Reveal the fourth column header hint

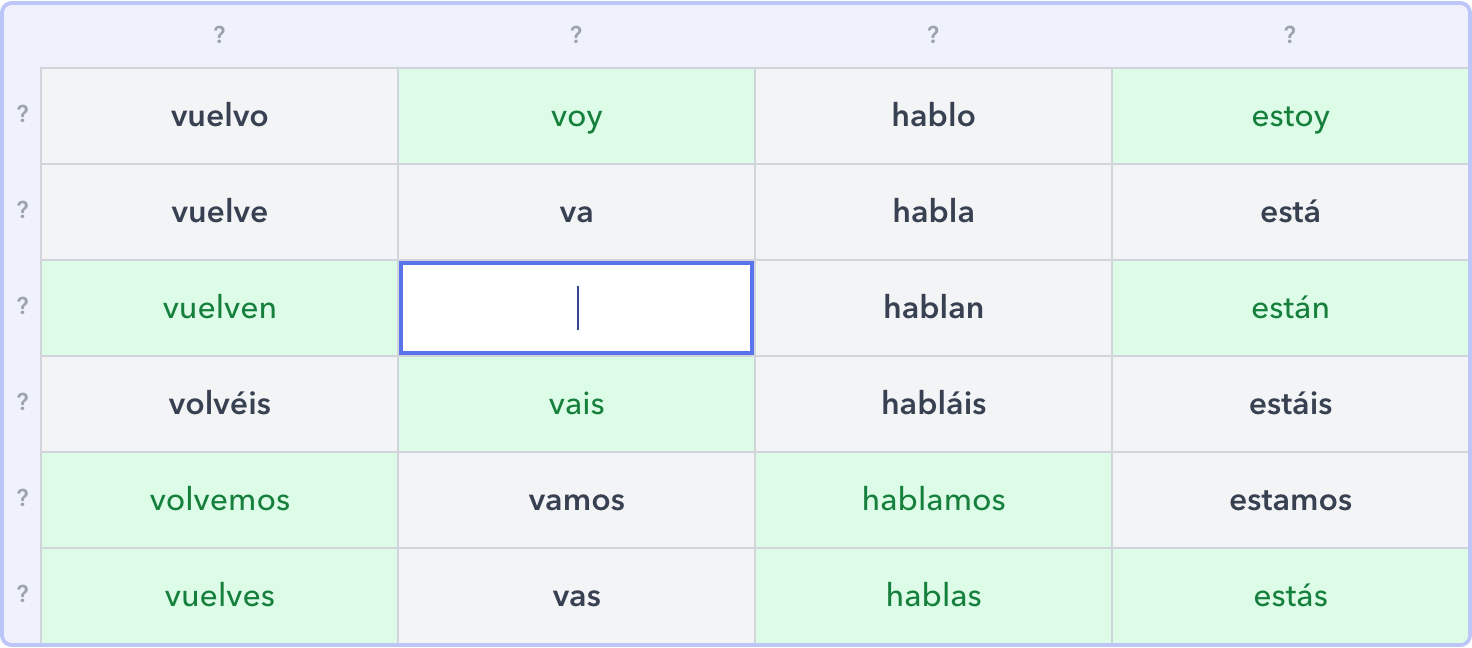[x=1290, y=33]
